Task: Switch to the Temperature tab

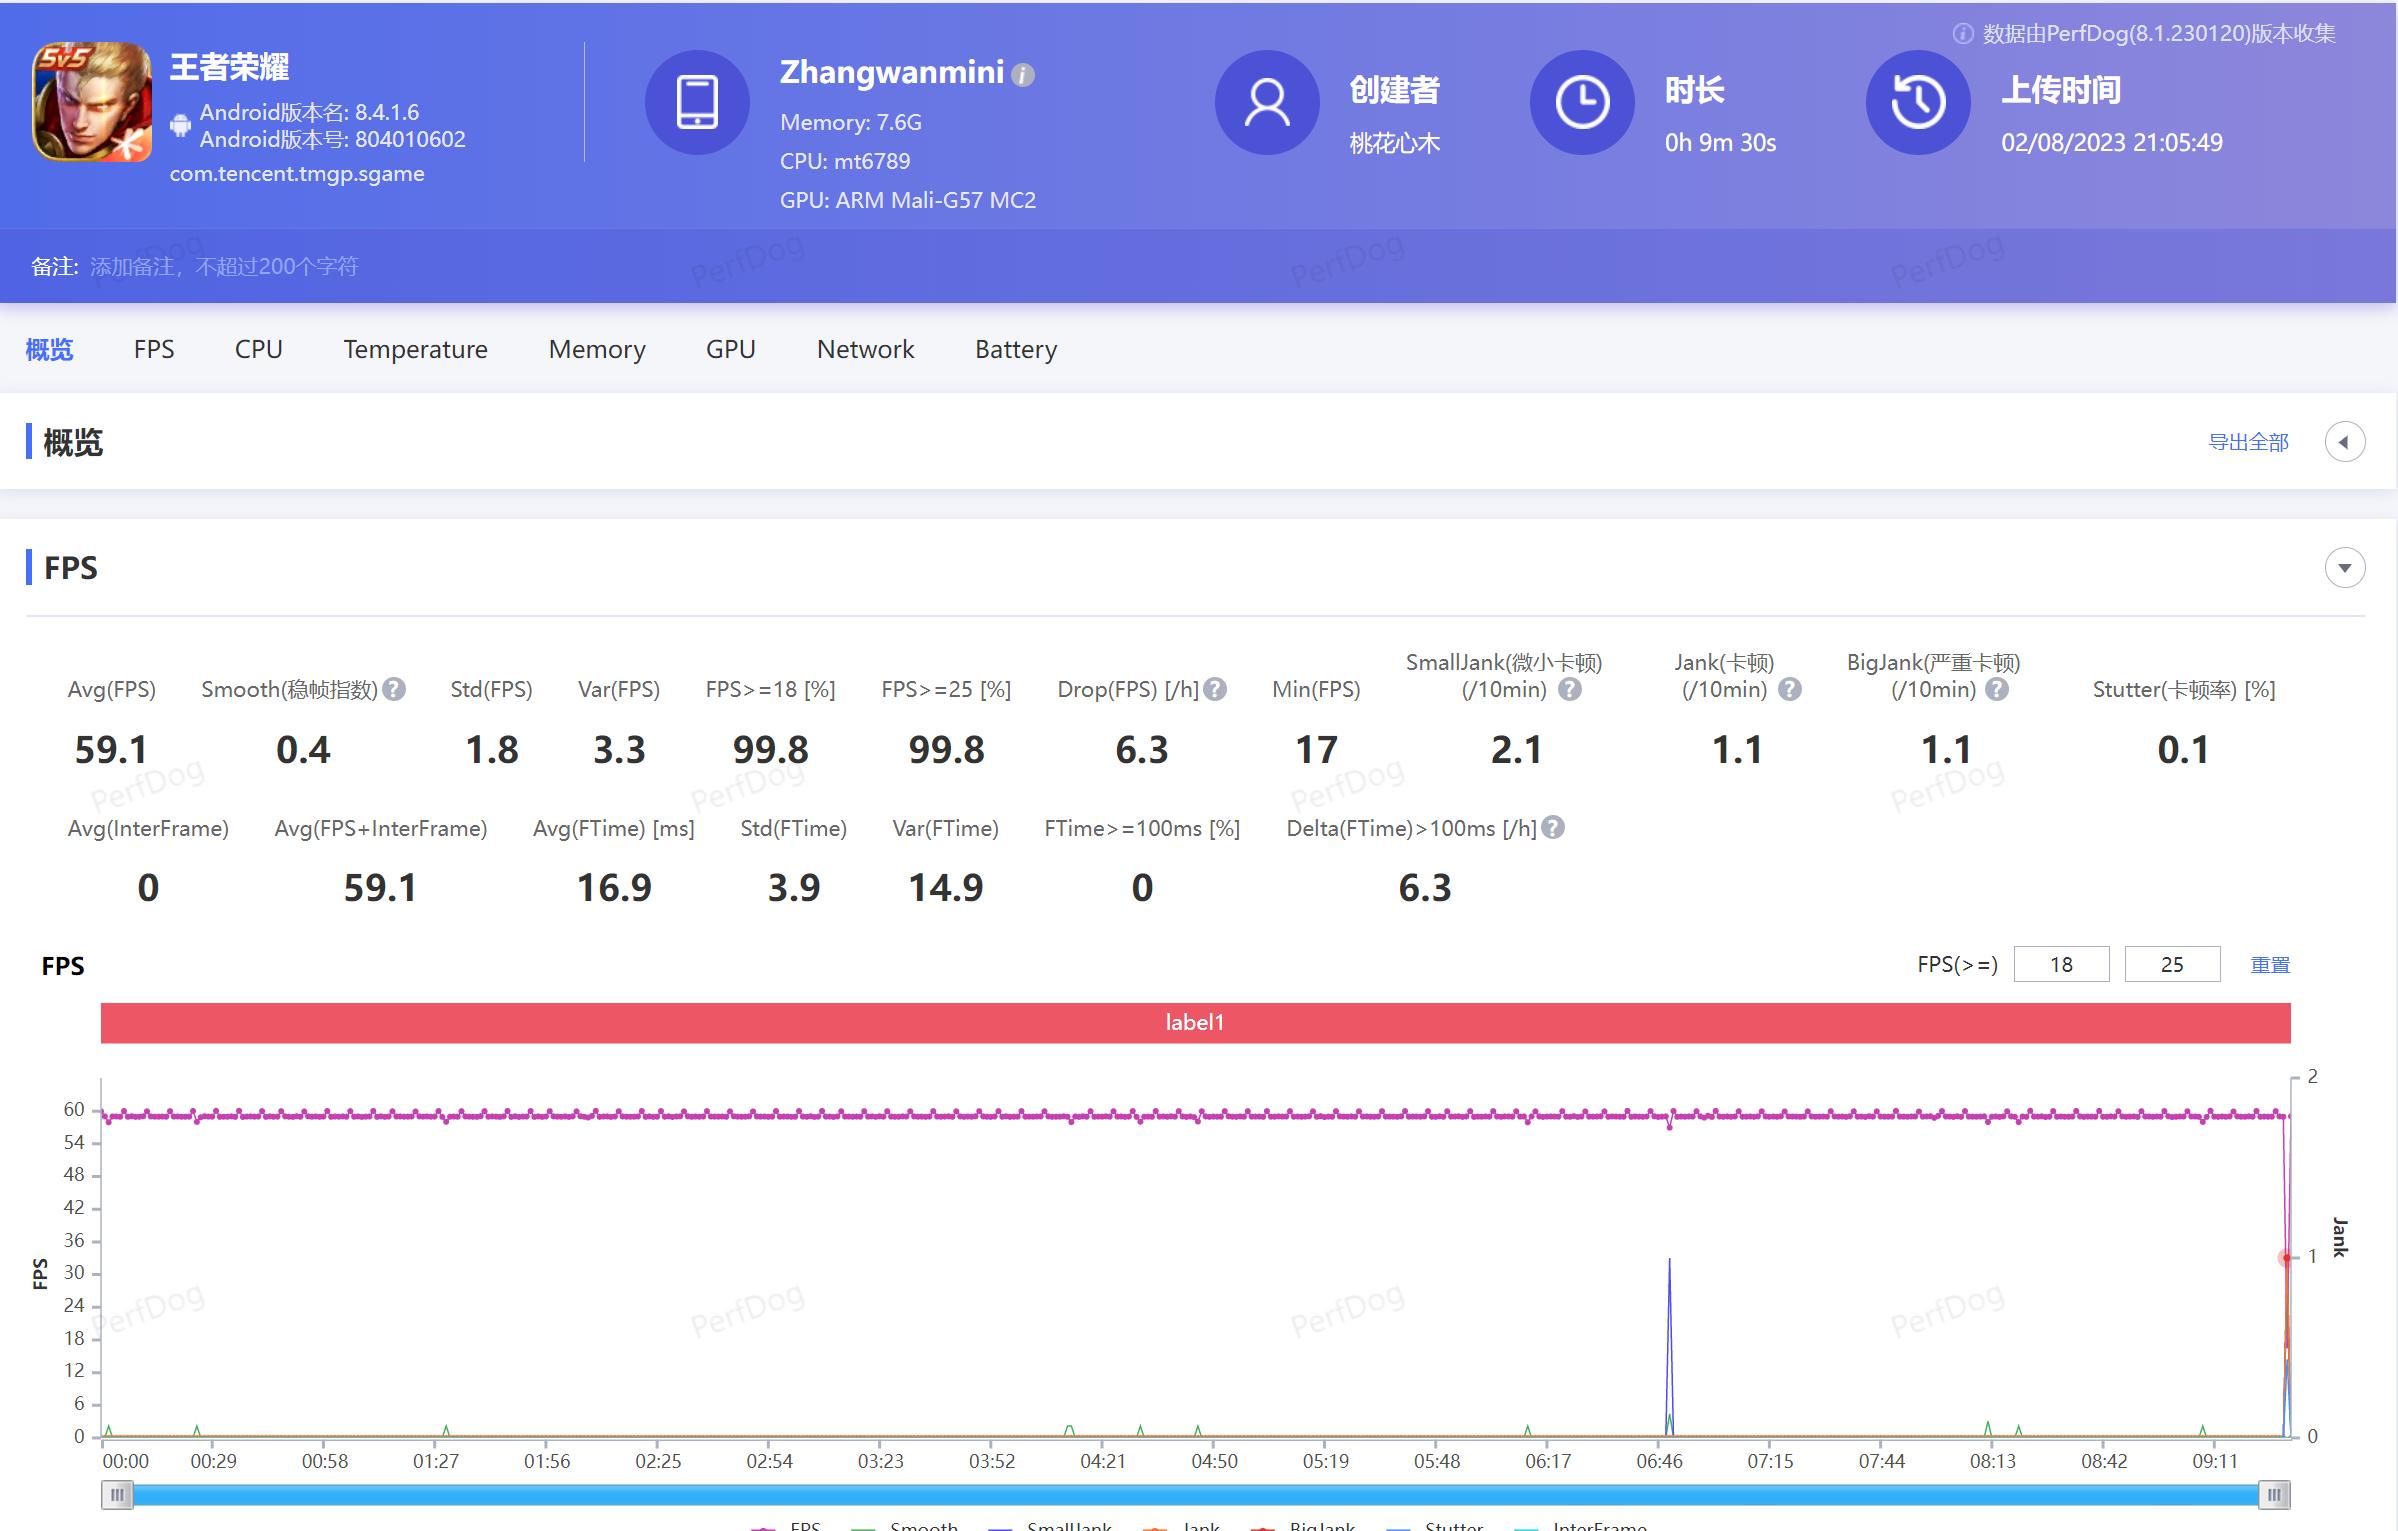Action: point(415,349)
